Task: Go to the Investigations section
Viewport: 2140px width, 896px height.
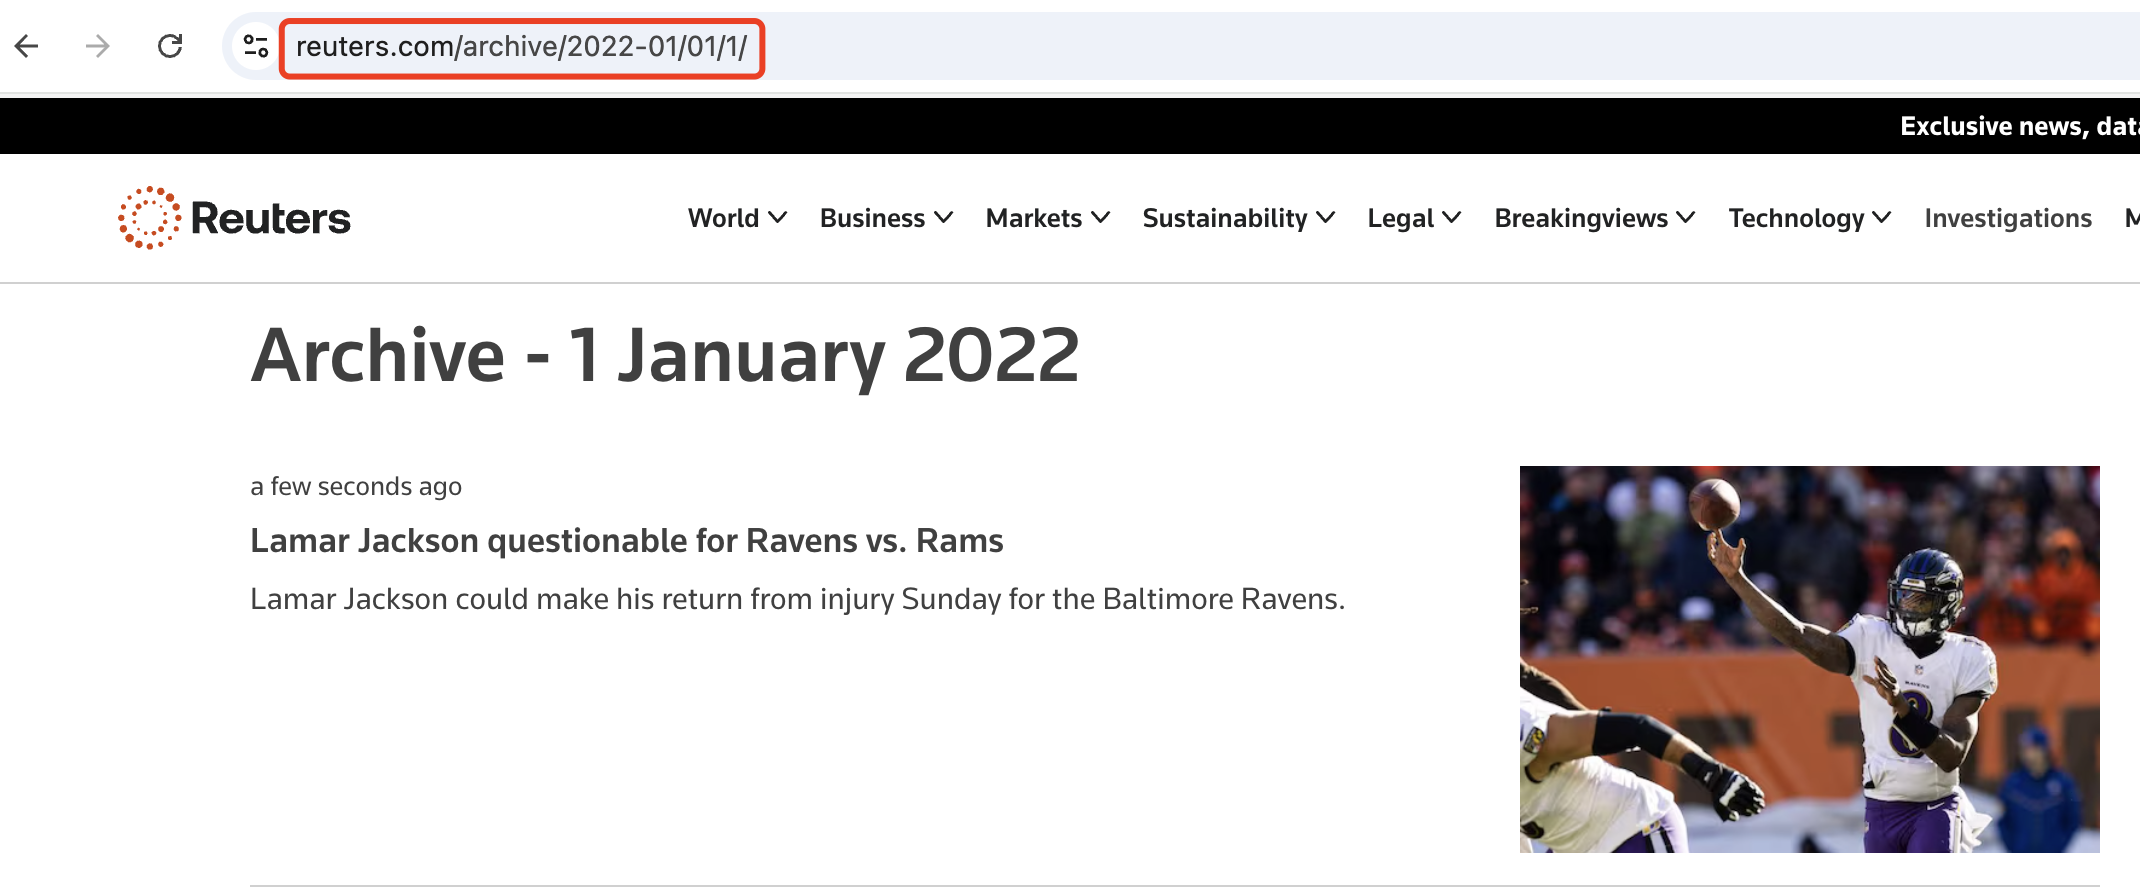Action: pyautogui.click(x=2008, y=218)
